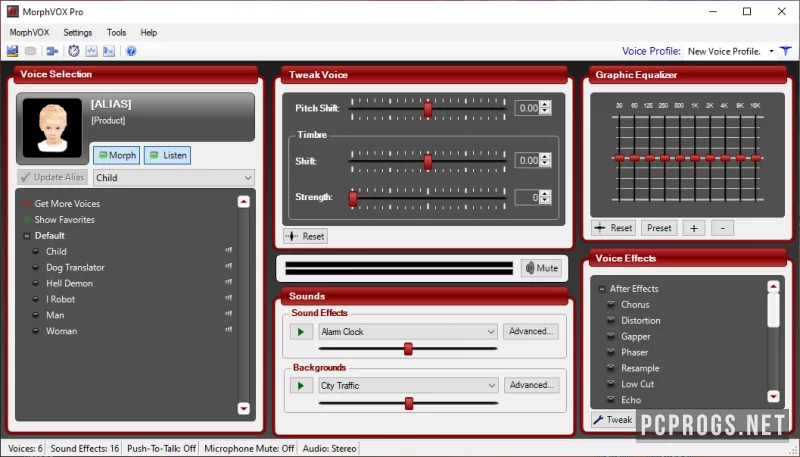The width and height of the screenshot is (800, 457).
Task: Click the Sound Effects volume slider handle
Action: [x=408, y=349]
